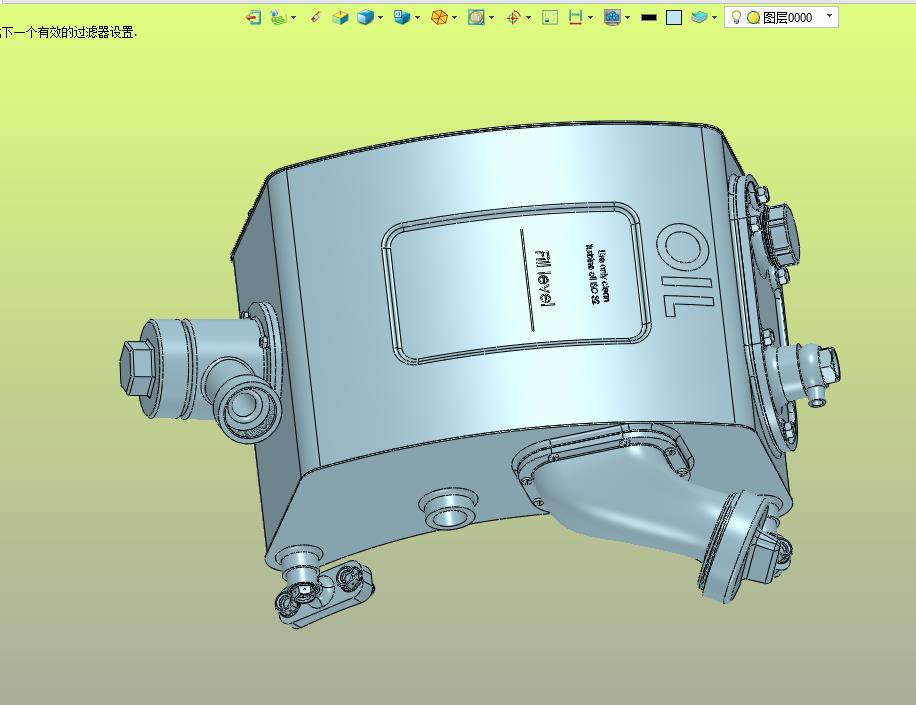Image resolution: width=916 pixels, height=705 pixels.
Task: Expand the view orientation cube dropdown
Action: pos(417,18)
